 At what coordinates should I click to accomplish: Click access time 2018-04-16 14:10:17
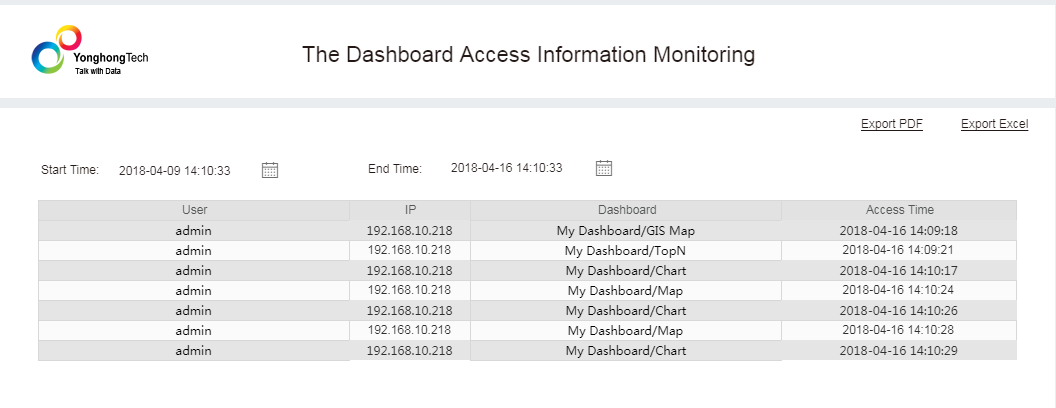pos(899,271)
